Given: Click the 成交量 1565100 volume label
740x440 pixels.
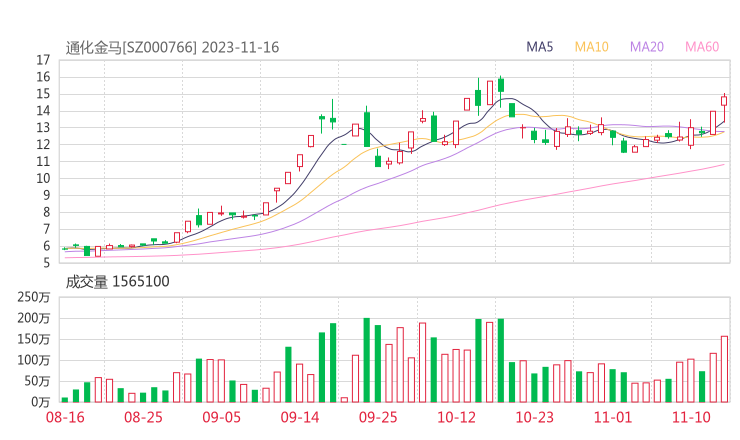Looking at the screenshot, I should pyautogui.click(x=118, y=281).
